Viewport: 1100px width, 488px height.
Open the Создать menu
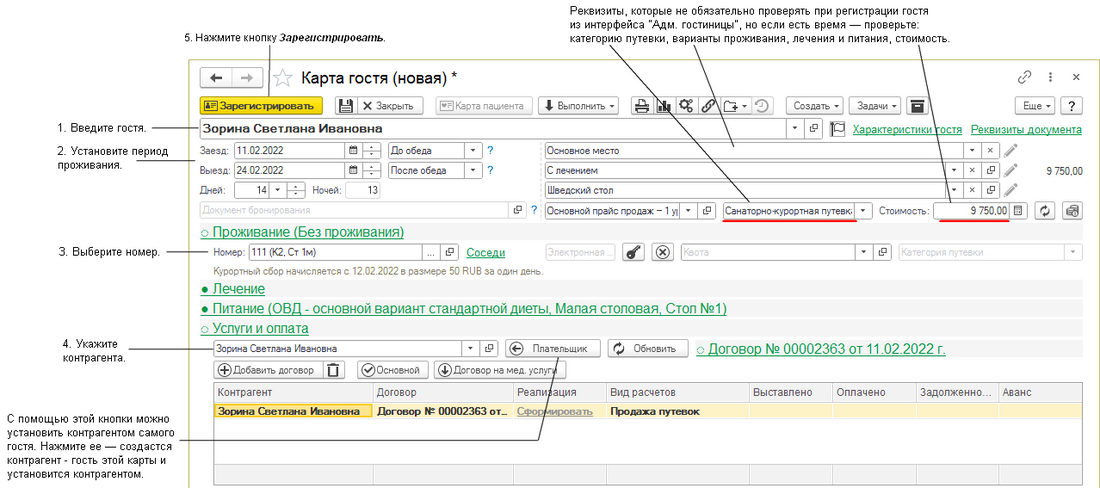(813, 105)
